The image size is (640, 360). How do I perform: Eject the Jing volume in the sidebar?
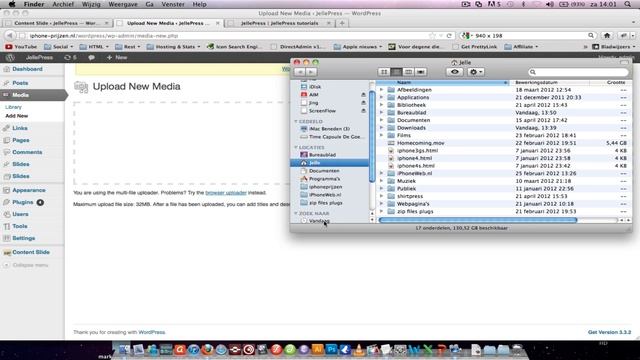pyautogui.click(x=363, y=103)
